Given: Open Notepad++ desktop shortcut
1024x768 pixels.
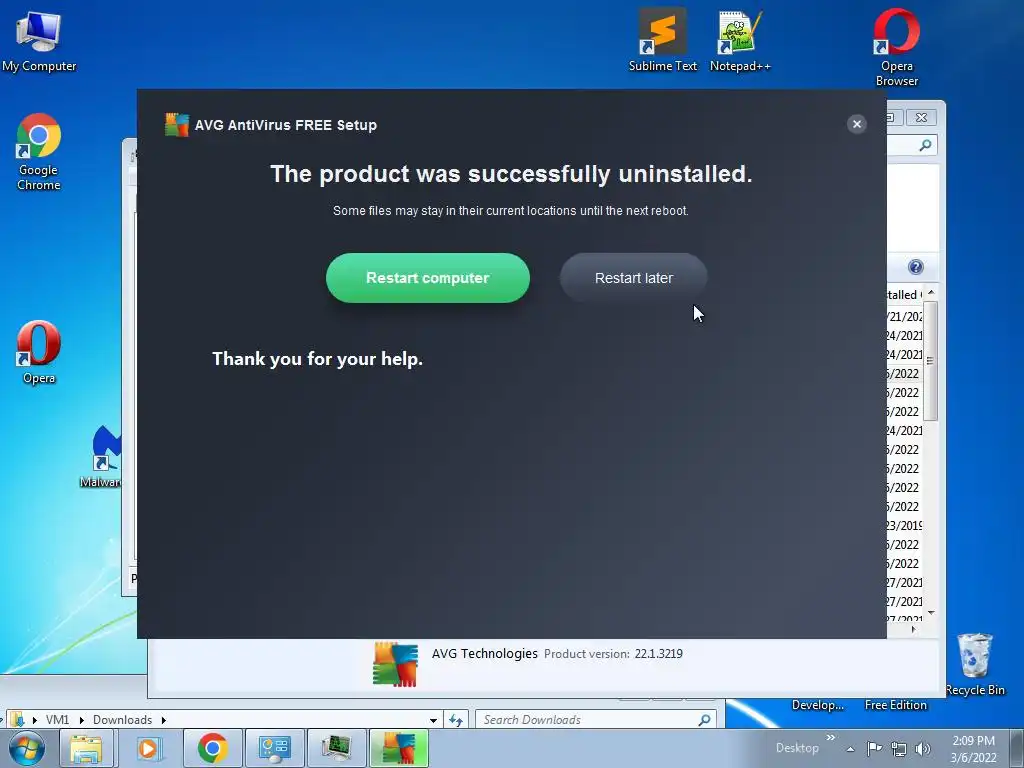Looking at the screenshot, I should pos(740,40).
